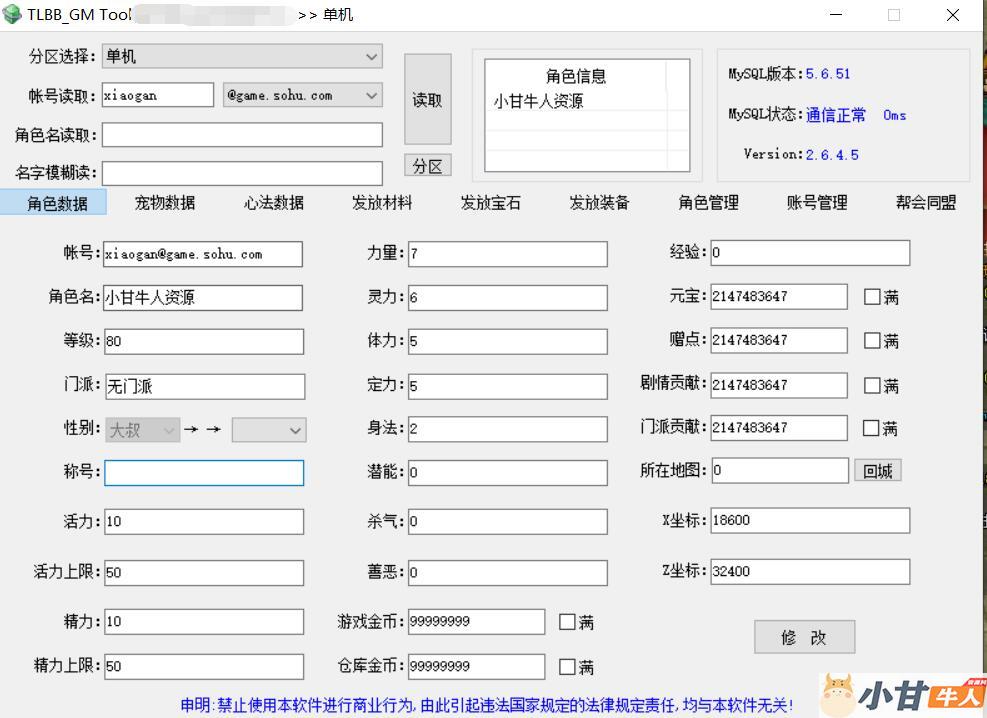987x718 pixels.
Task: Open the 发放装备 tab
Action: (x=599, y=203)
